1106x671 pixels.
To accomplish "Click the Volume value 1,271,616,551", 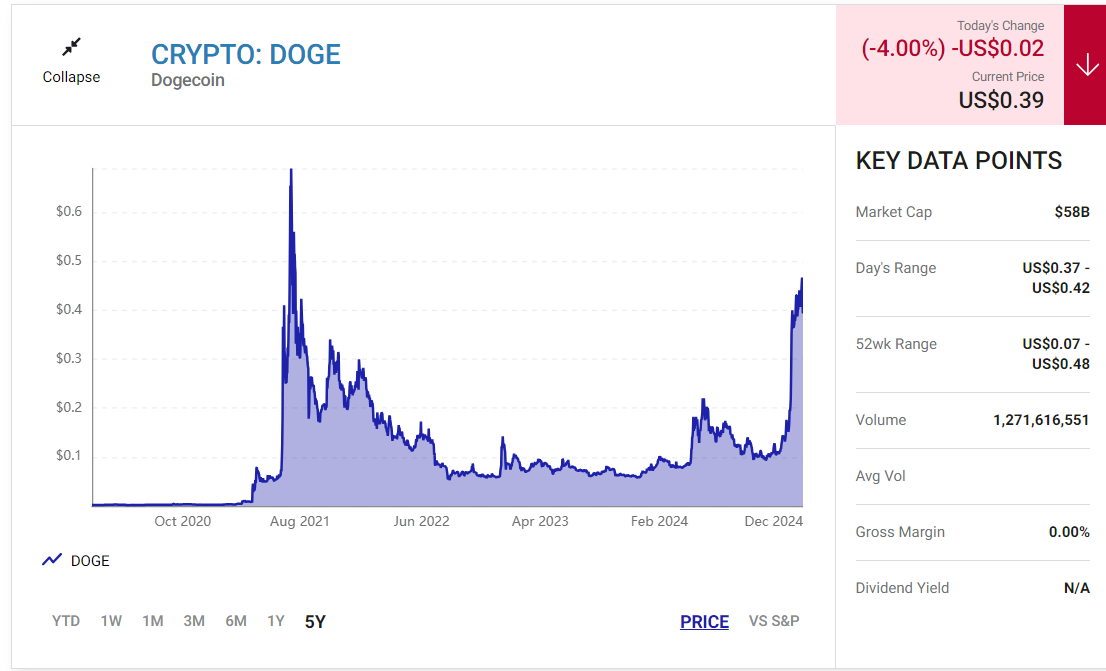I will 1041,420.
